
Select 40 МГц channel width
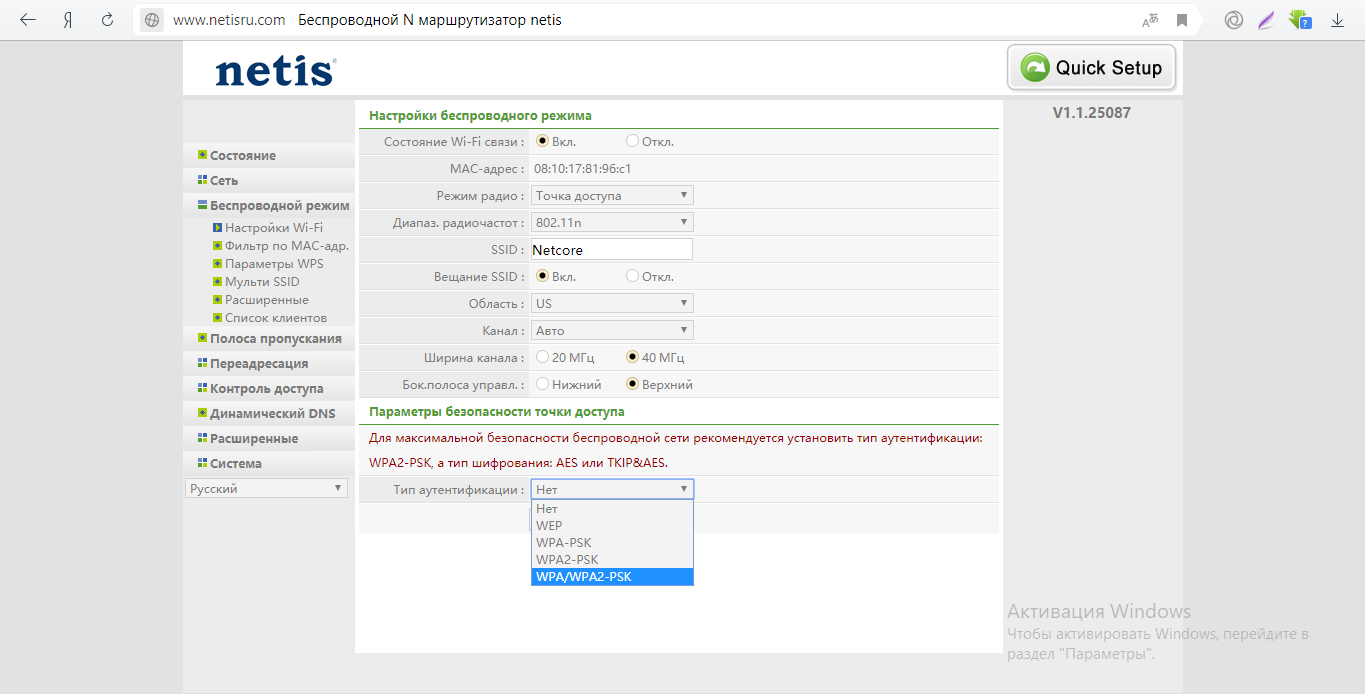pos(633,357)
